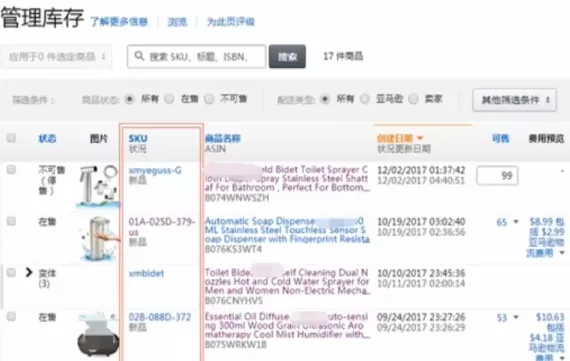Click the 17 件商品 count text

click(343, 56)
